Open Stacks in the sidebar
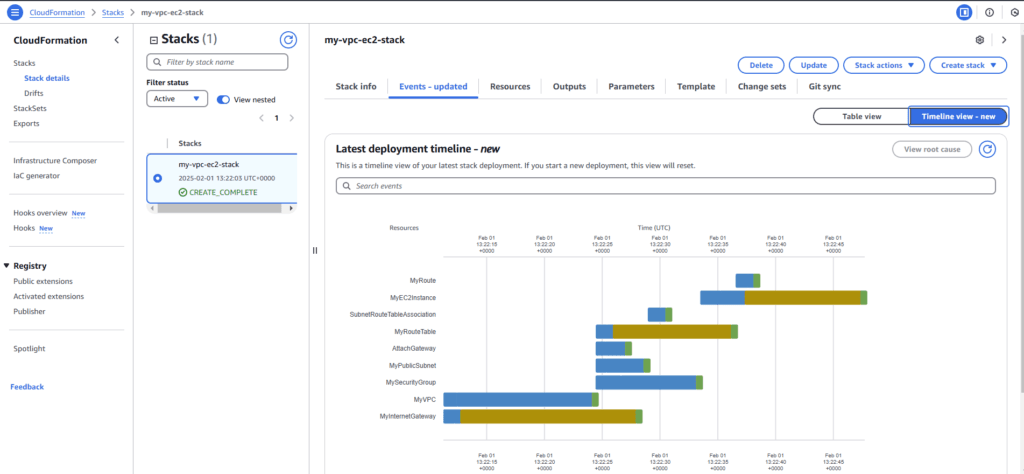 pyautogui.click(x=24, y=63)
